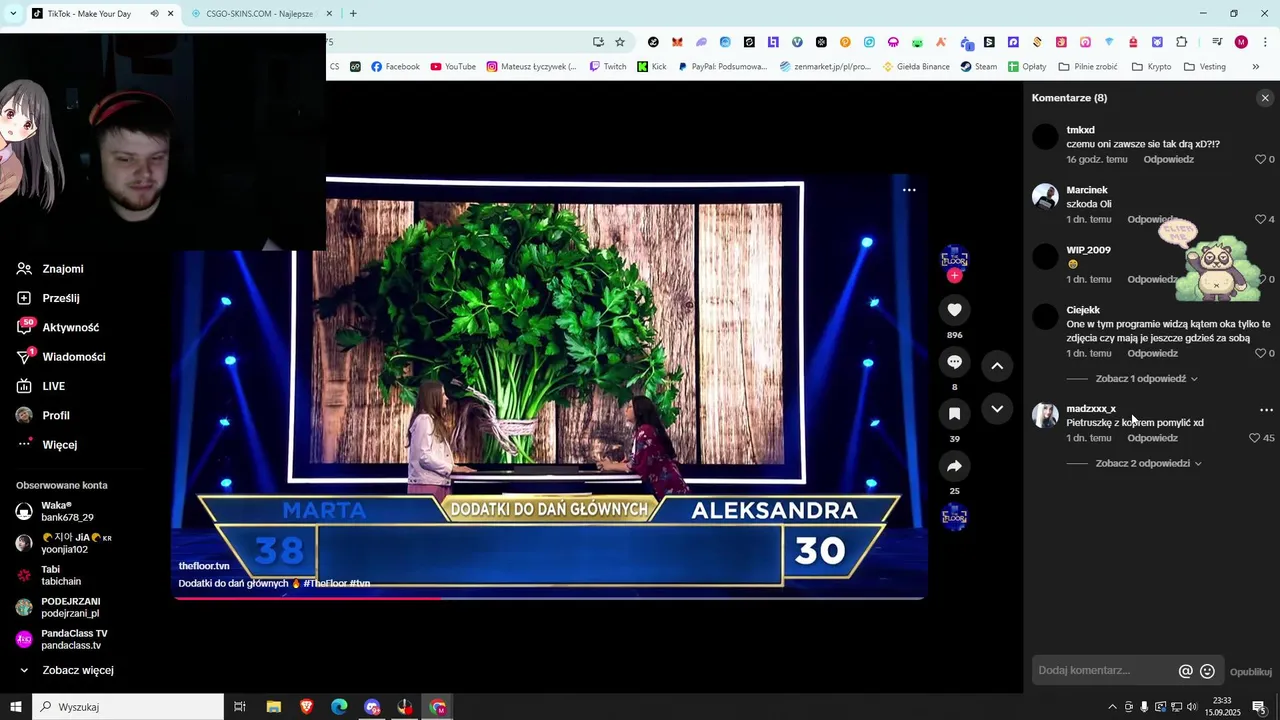
Task: Open Chrome extensions puzzle icon
Action: [x=1182, y=42]
